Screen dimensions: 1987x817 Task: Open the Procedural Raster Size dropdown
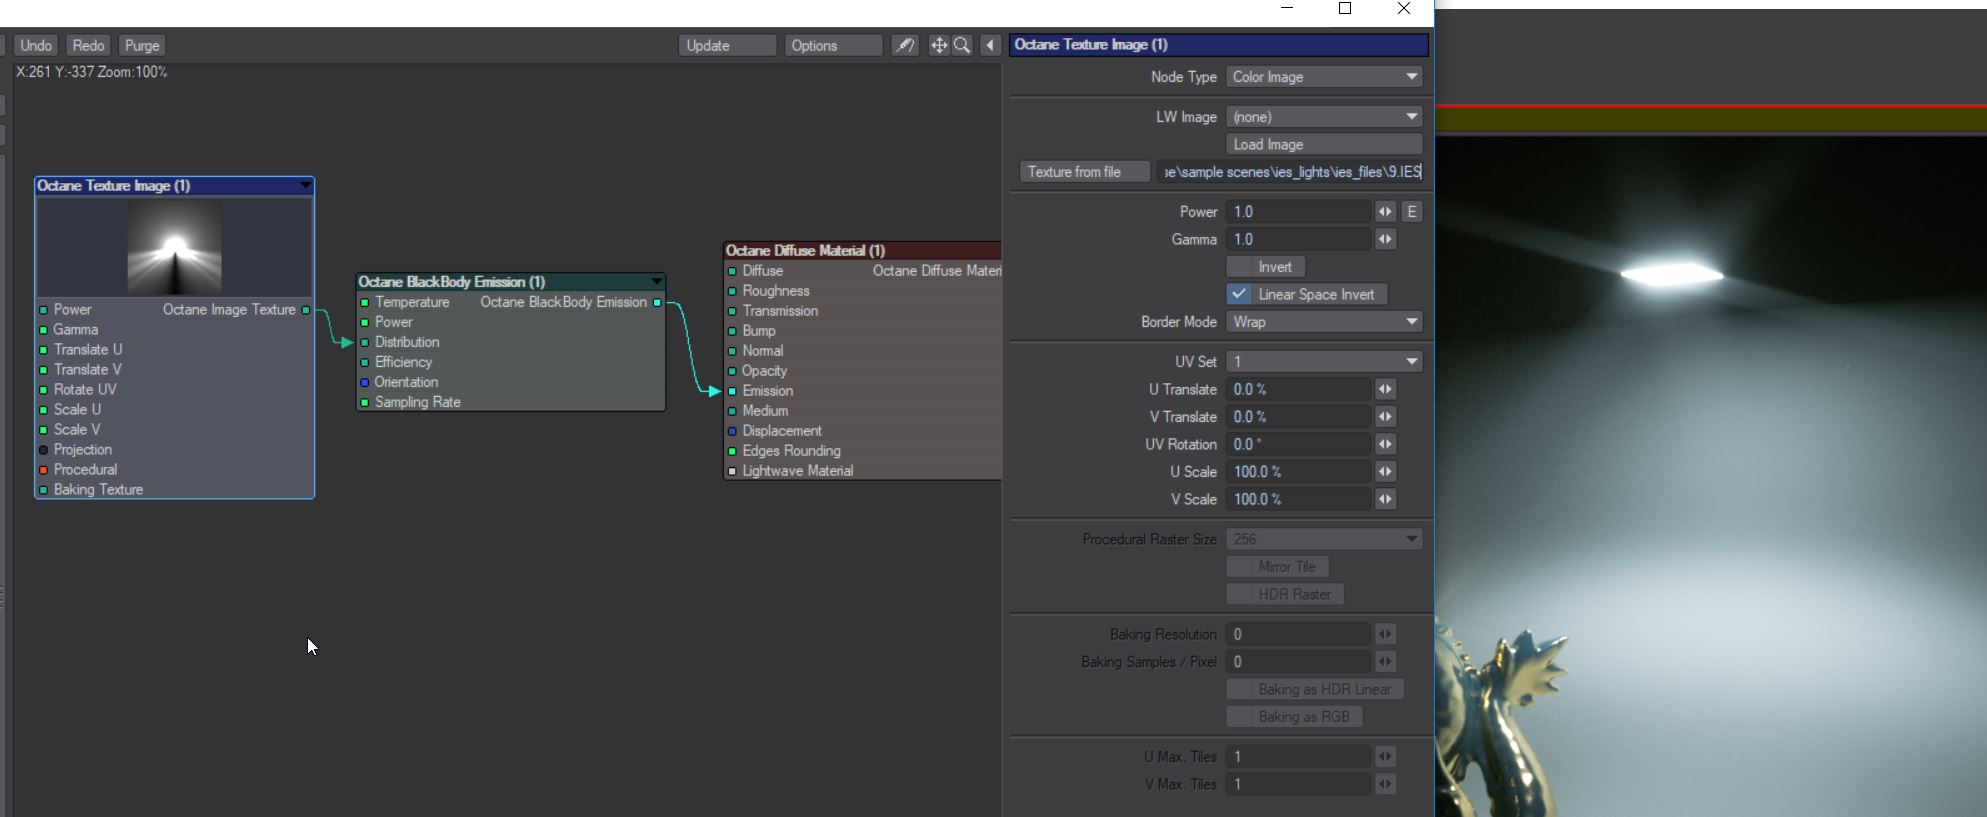pos(1324,539)
